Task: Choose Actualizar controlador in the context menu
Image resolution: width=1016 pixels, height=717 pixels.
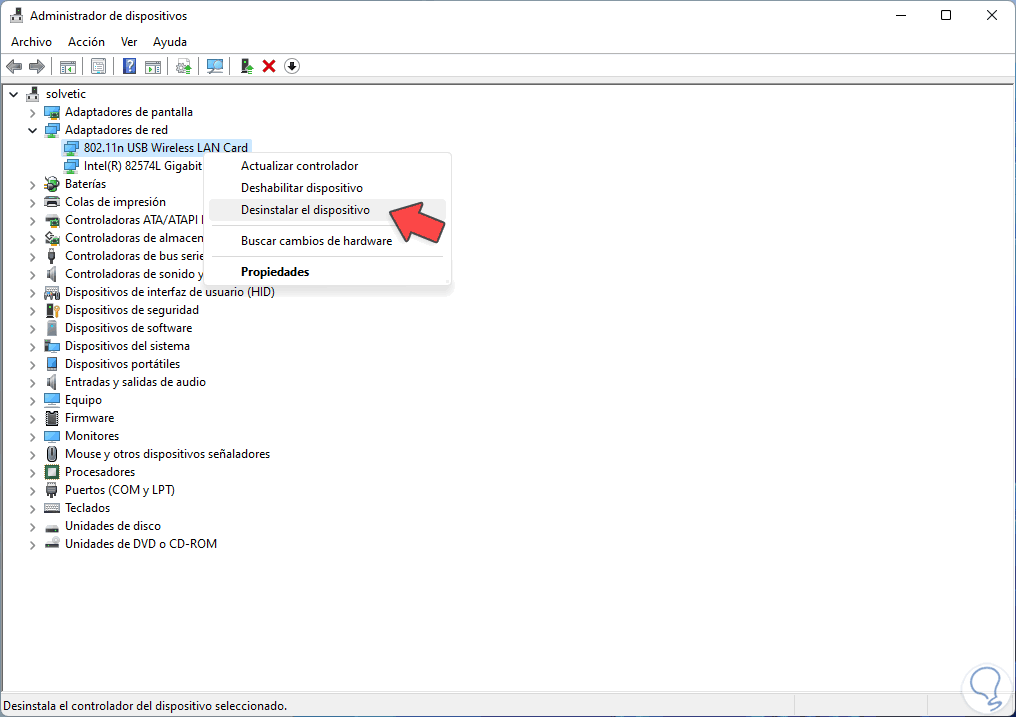Action: (327, 166)
